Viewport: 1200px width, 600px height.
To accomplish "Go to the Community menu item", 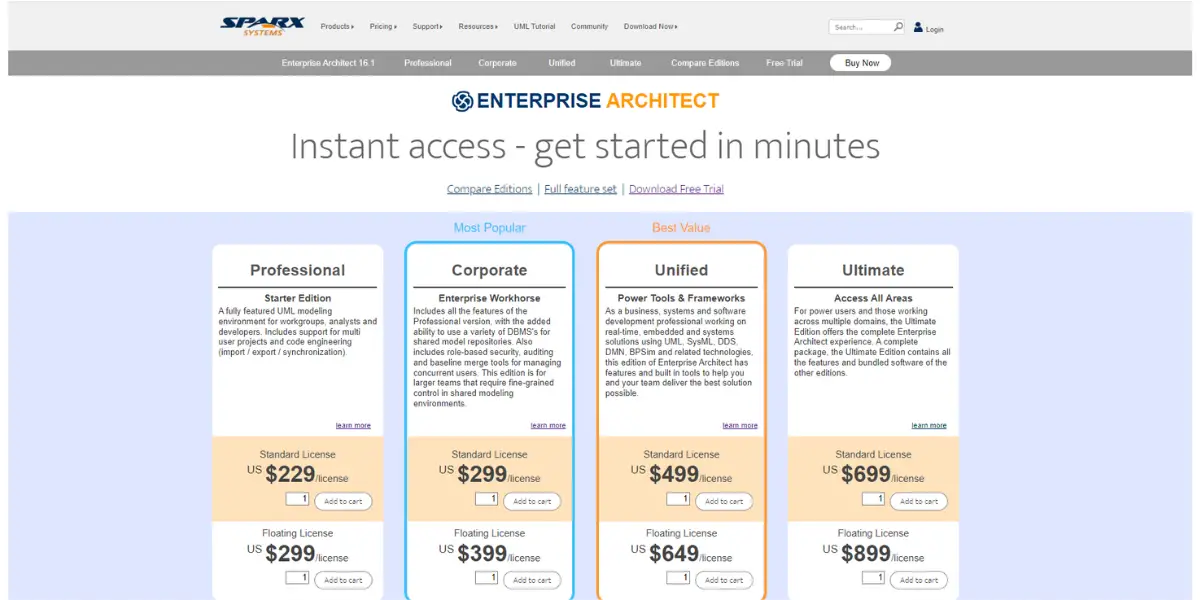I will pyautogui.click(x=589, y=27).
